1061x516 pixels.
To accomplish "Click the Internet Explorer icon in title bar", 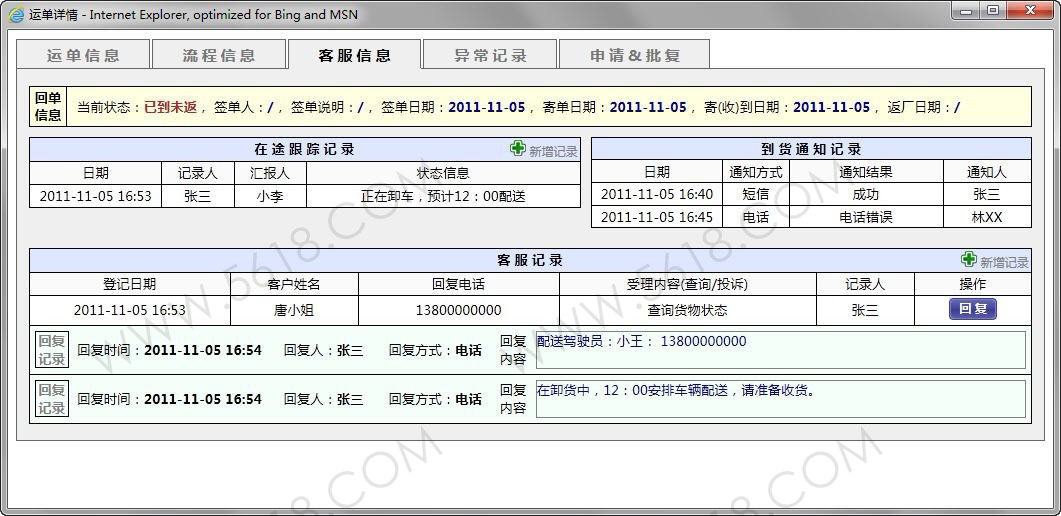I will pyautogui.click(x=16, y=14).
